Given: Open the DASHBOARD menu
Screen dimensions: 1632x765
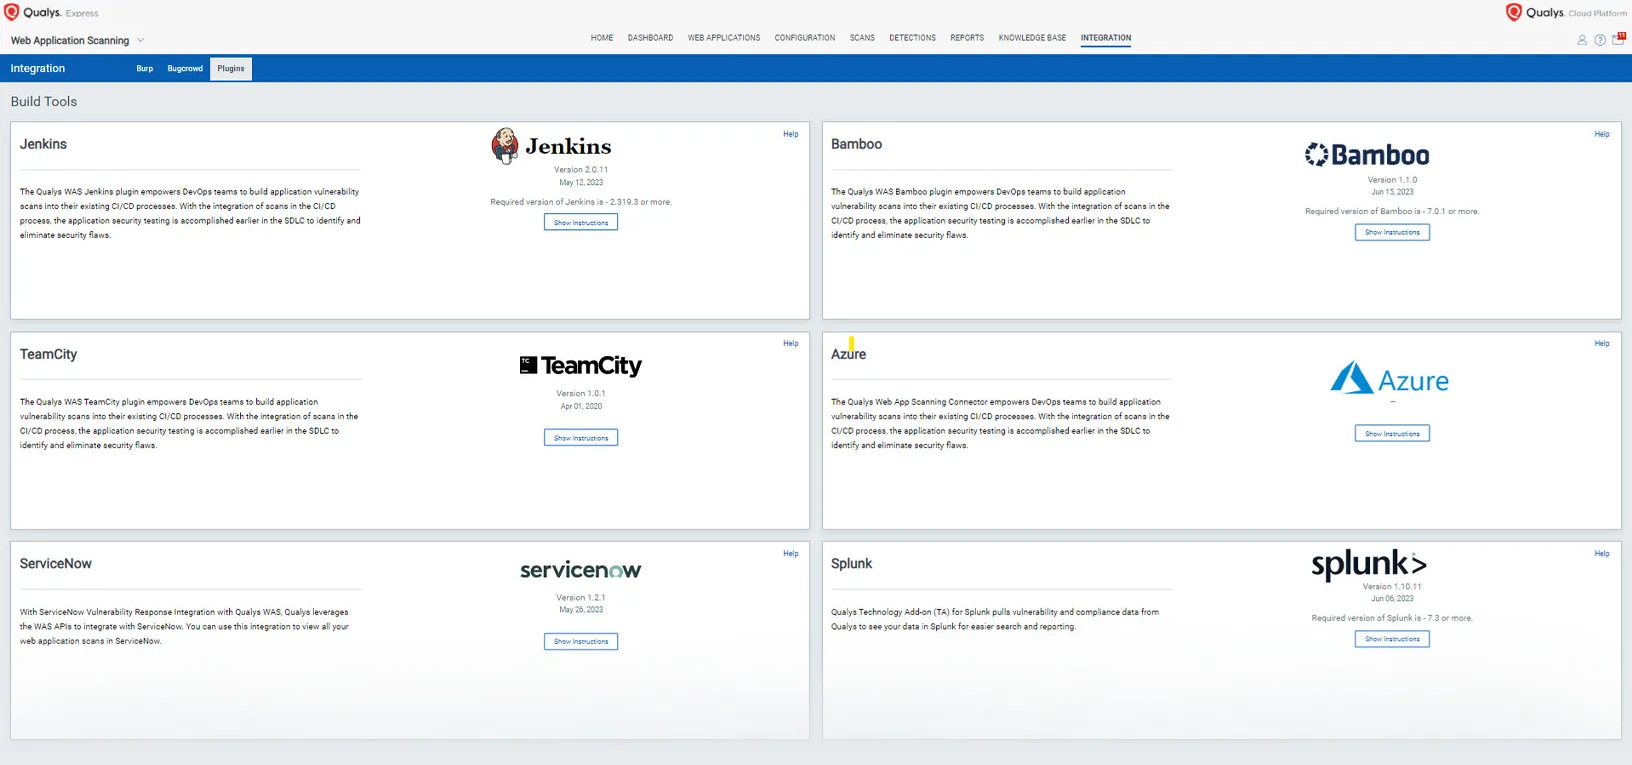Looking at the screenshot, I should (x=650, y=38).
